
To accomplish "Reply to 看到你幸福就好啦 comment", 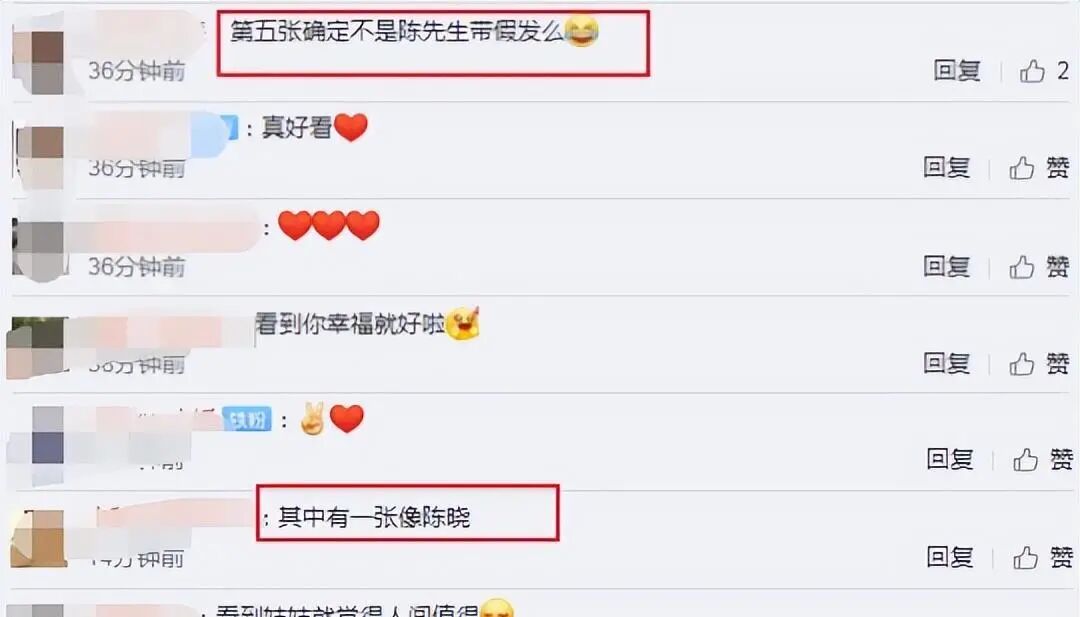I will [x=946, y=363].
